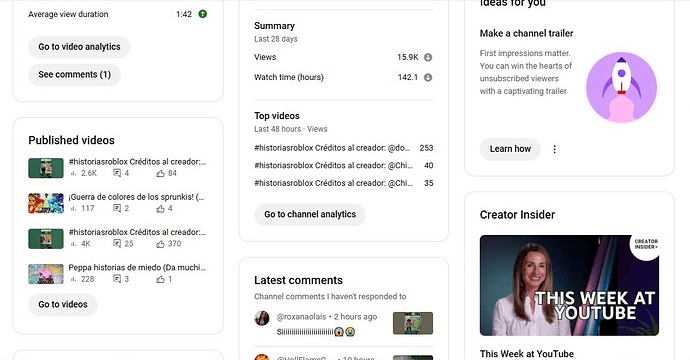The image size is (690, 360).
Task: Click the See comments (1) button
Action: click(74, 75)
